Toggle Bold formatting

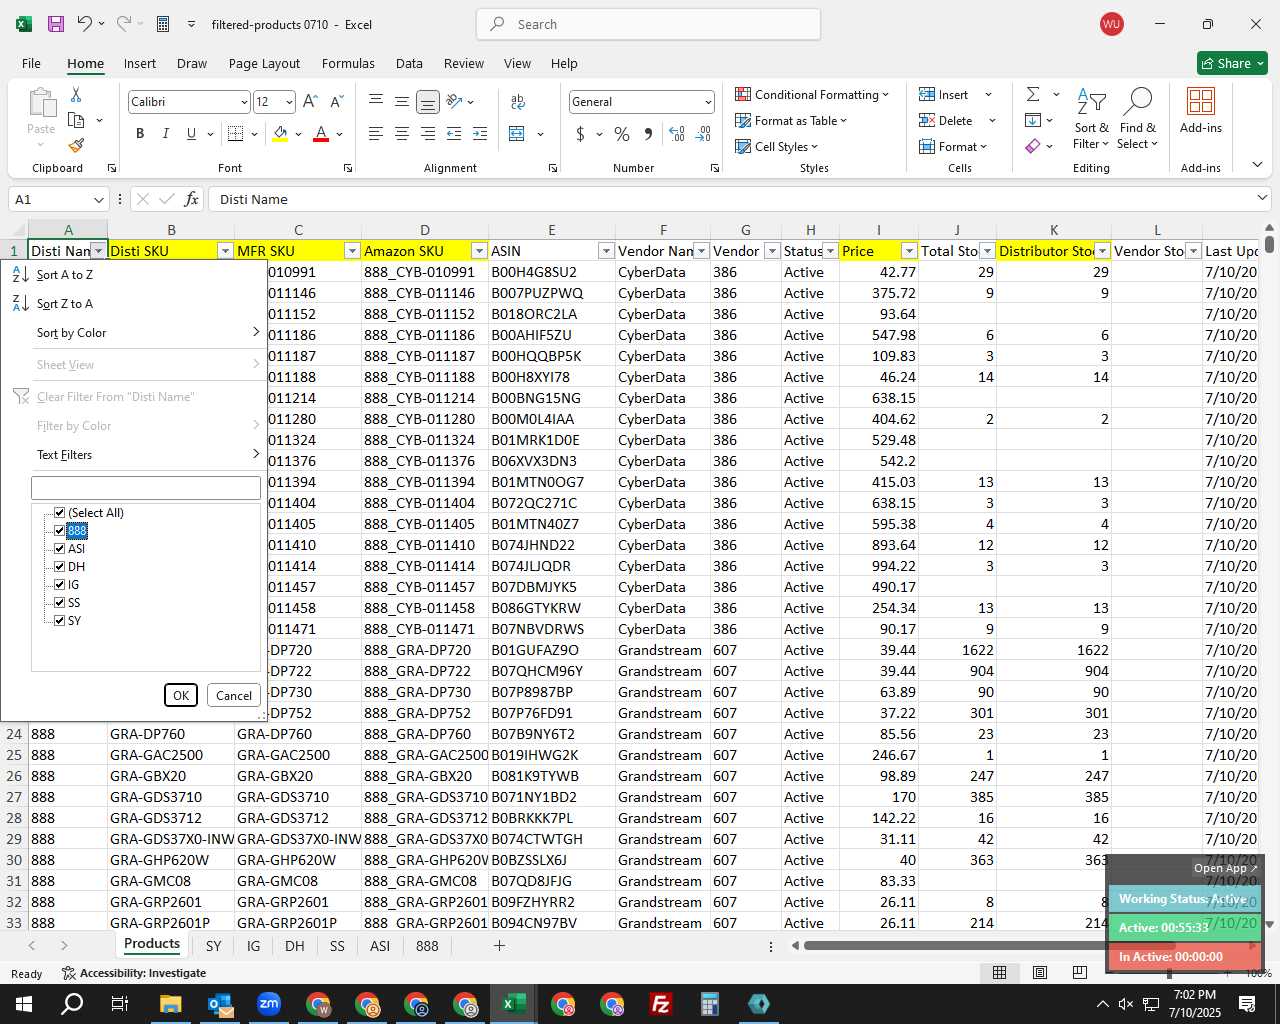point(140,134)
